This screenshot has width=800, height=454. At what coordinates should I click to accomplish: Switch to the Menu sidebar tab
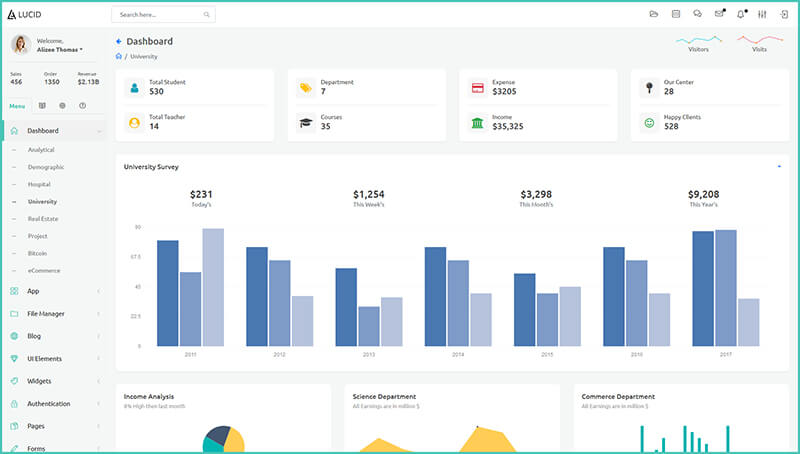click(x=17, y=105)
